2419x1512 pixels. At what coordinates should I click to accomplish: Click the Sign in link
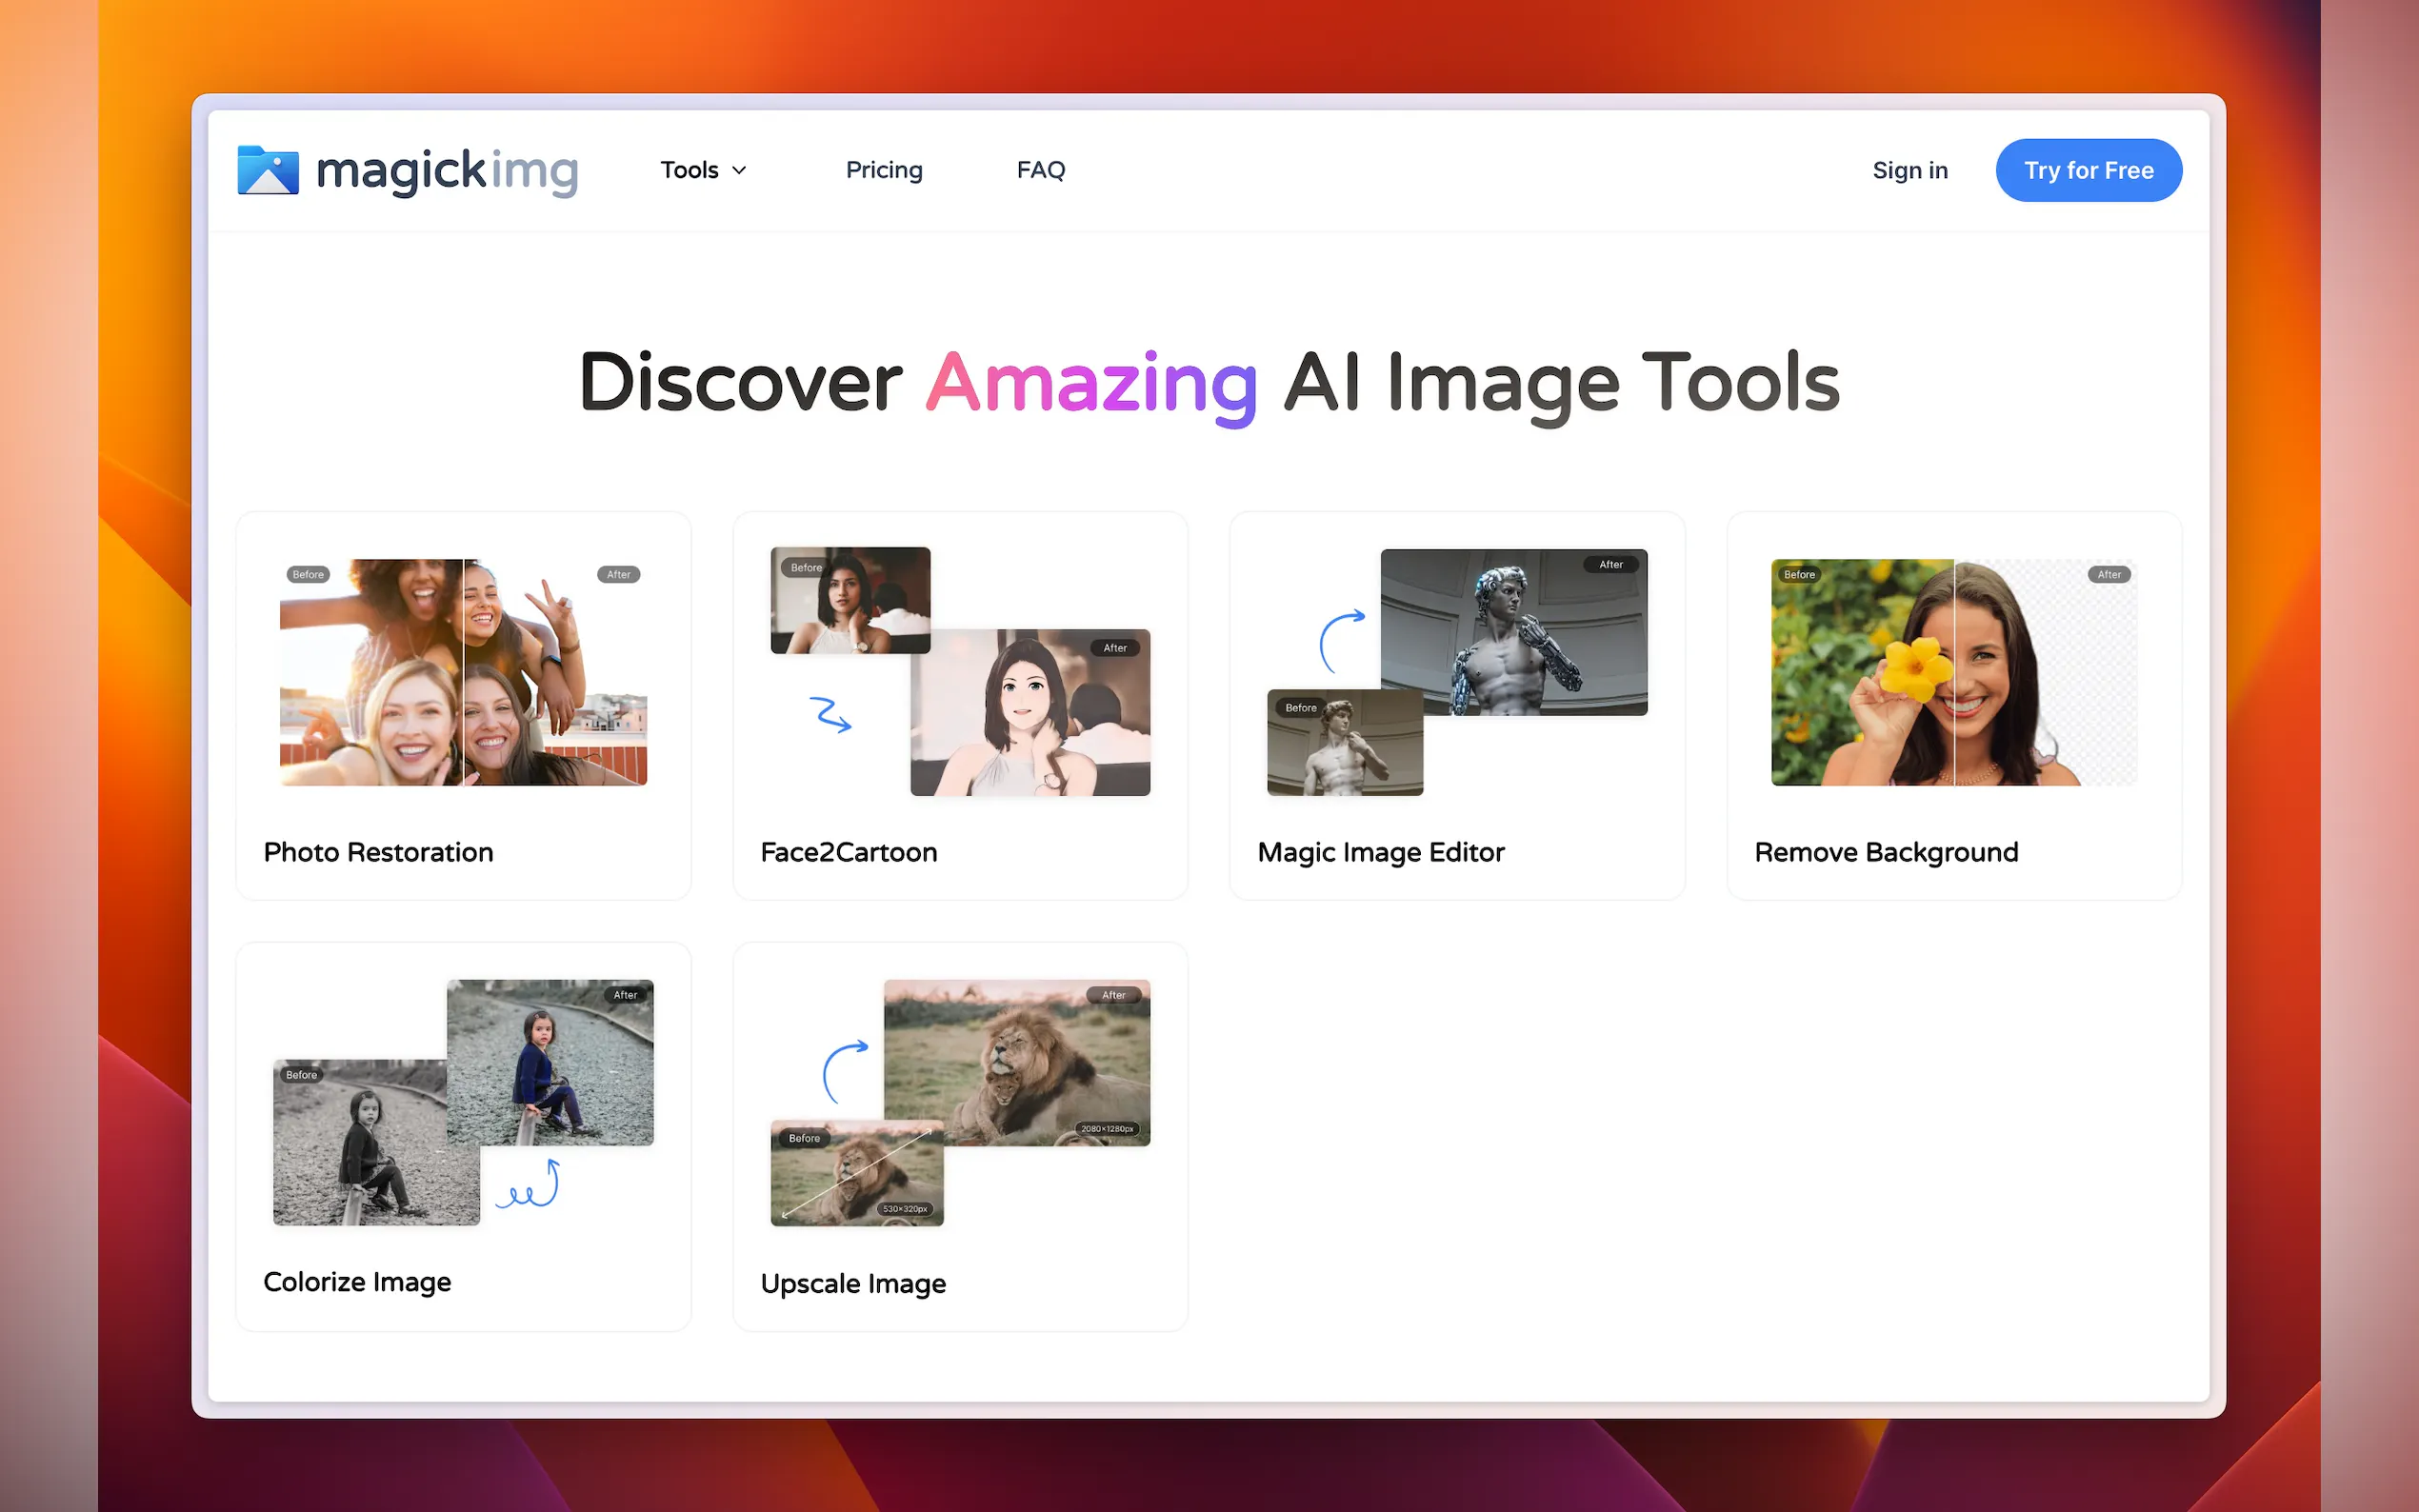(1909, 171)
